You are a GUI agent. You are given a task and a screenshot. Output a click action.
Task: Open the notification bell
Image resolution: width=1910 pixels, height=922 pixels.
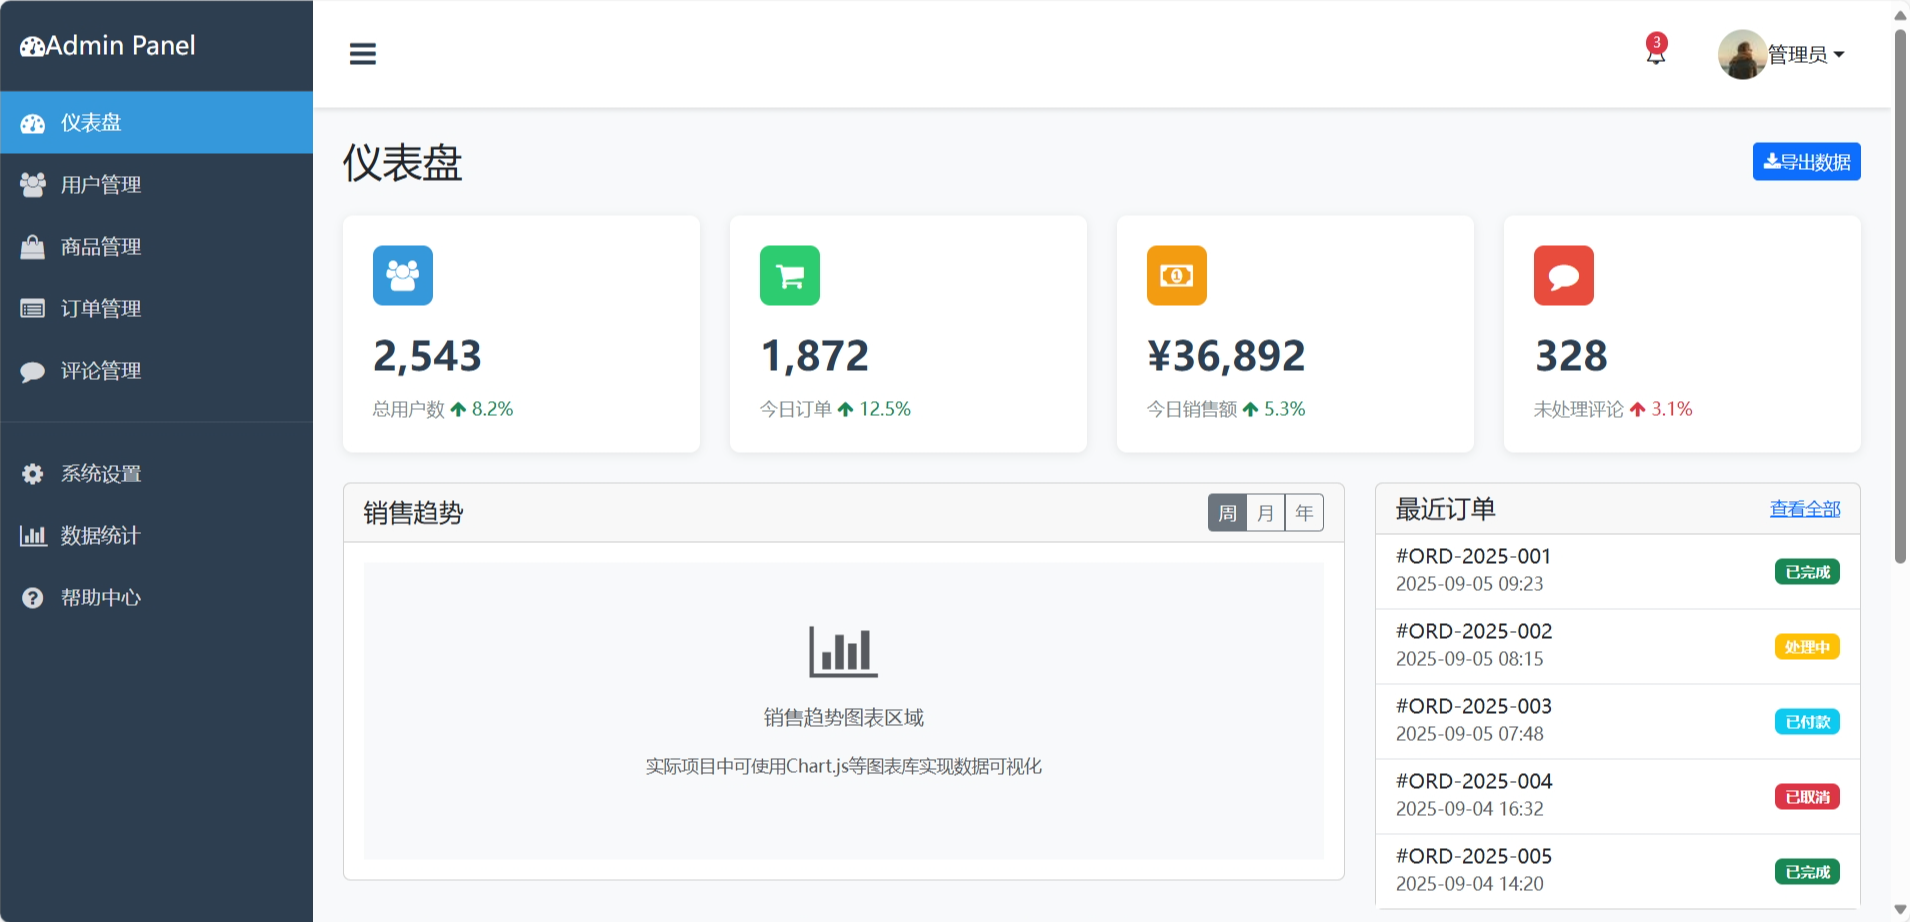[1655, 52]
